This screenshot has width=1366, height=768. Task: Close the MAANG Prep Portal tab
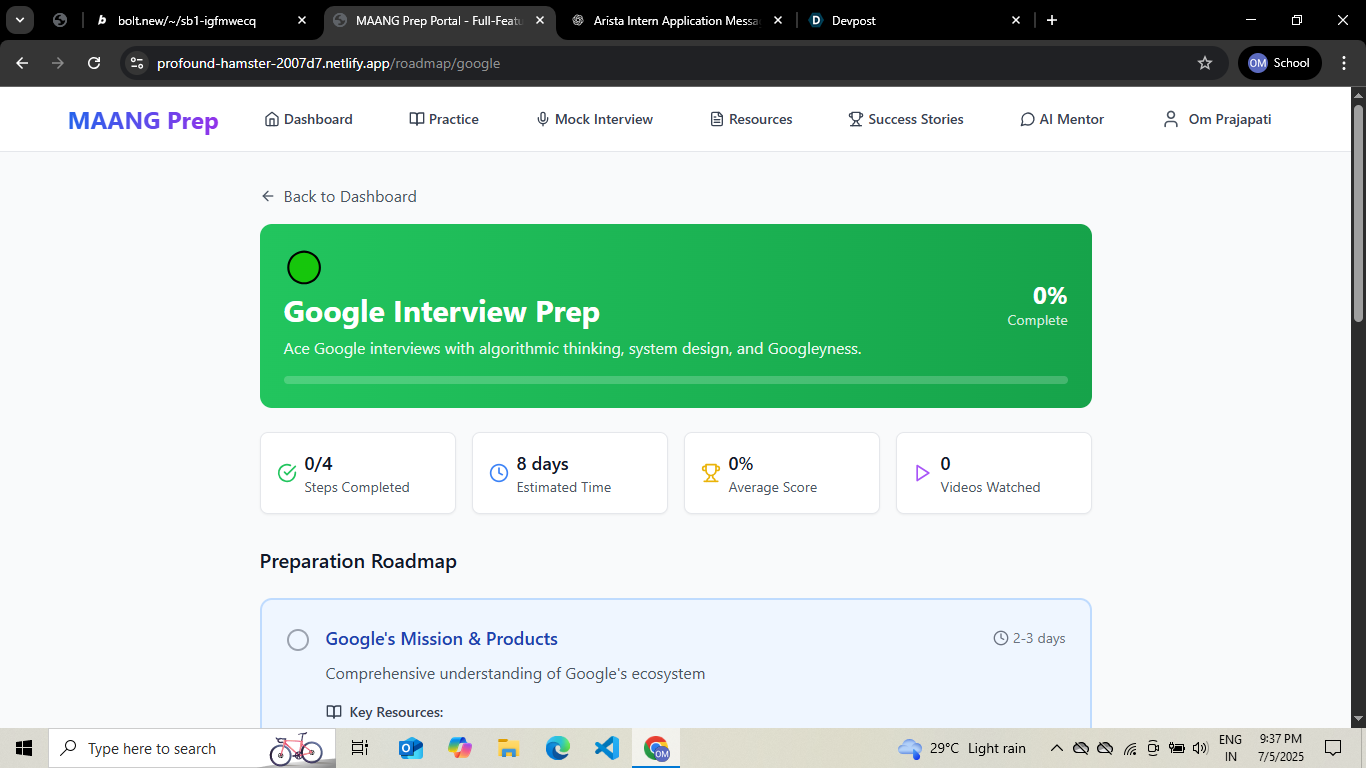coord(540,20)
